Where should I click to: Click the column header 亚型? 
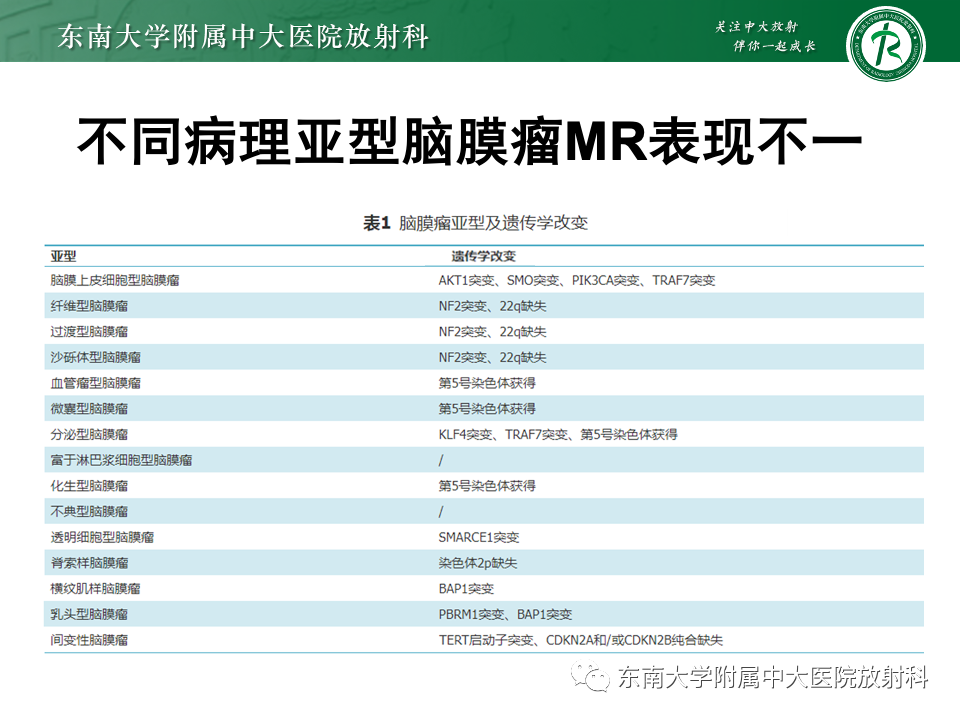point(63,257)
